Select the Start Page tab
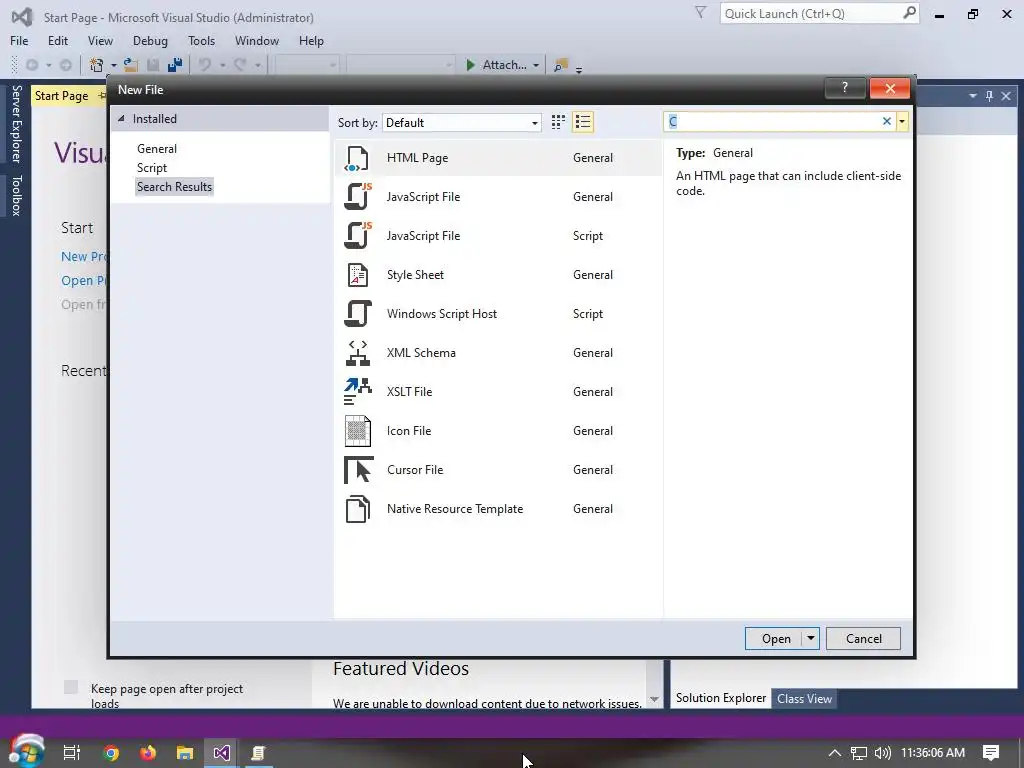Screen dimensions: 1024x768 coord(61,96)
